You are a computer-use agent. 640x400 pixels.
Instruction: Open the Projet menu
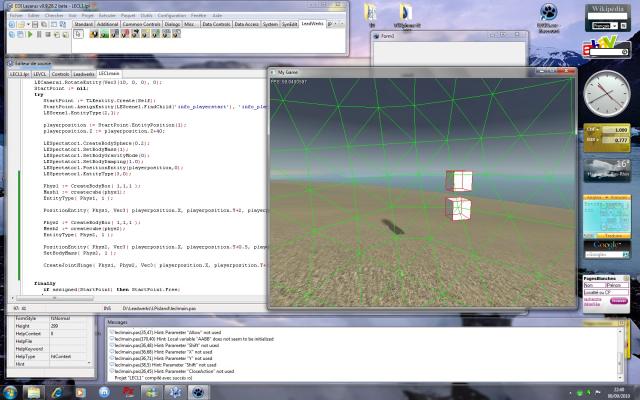[x=88, y=16]
